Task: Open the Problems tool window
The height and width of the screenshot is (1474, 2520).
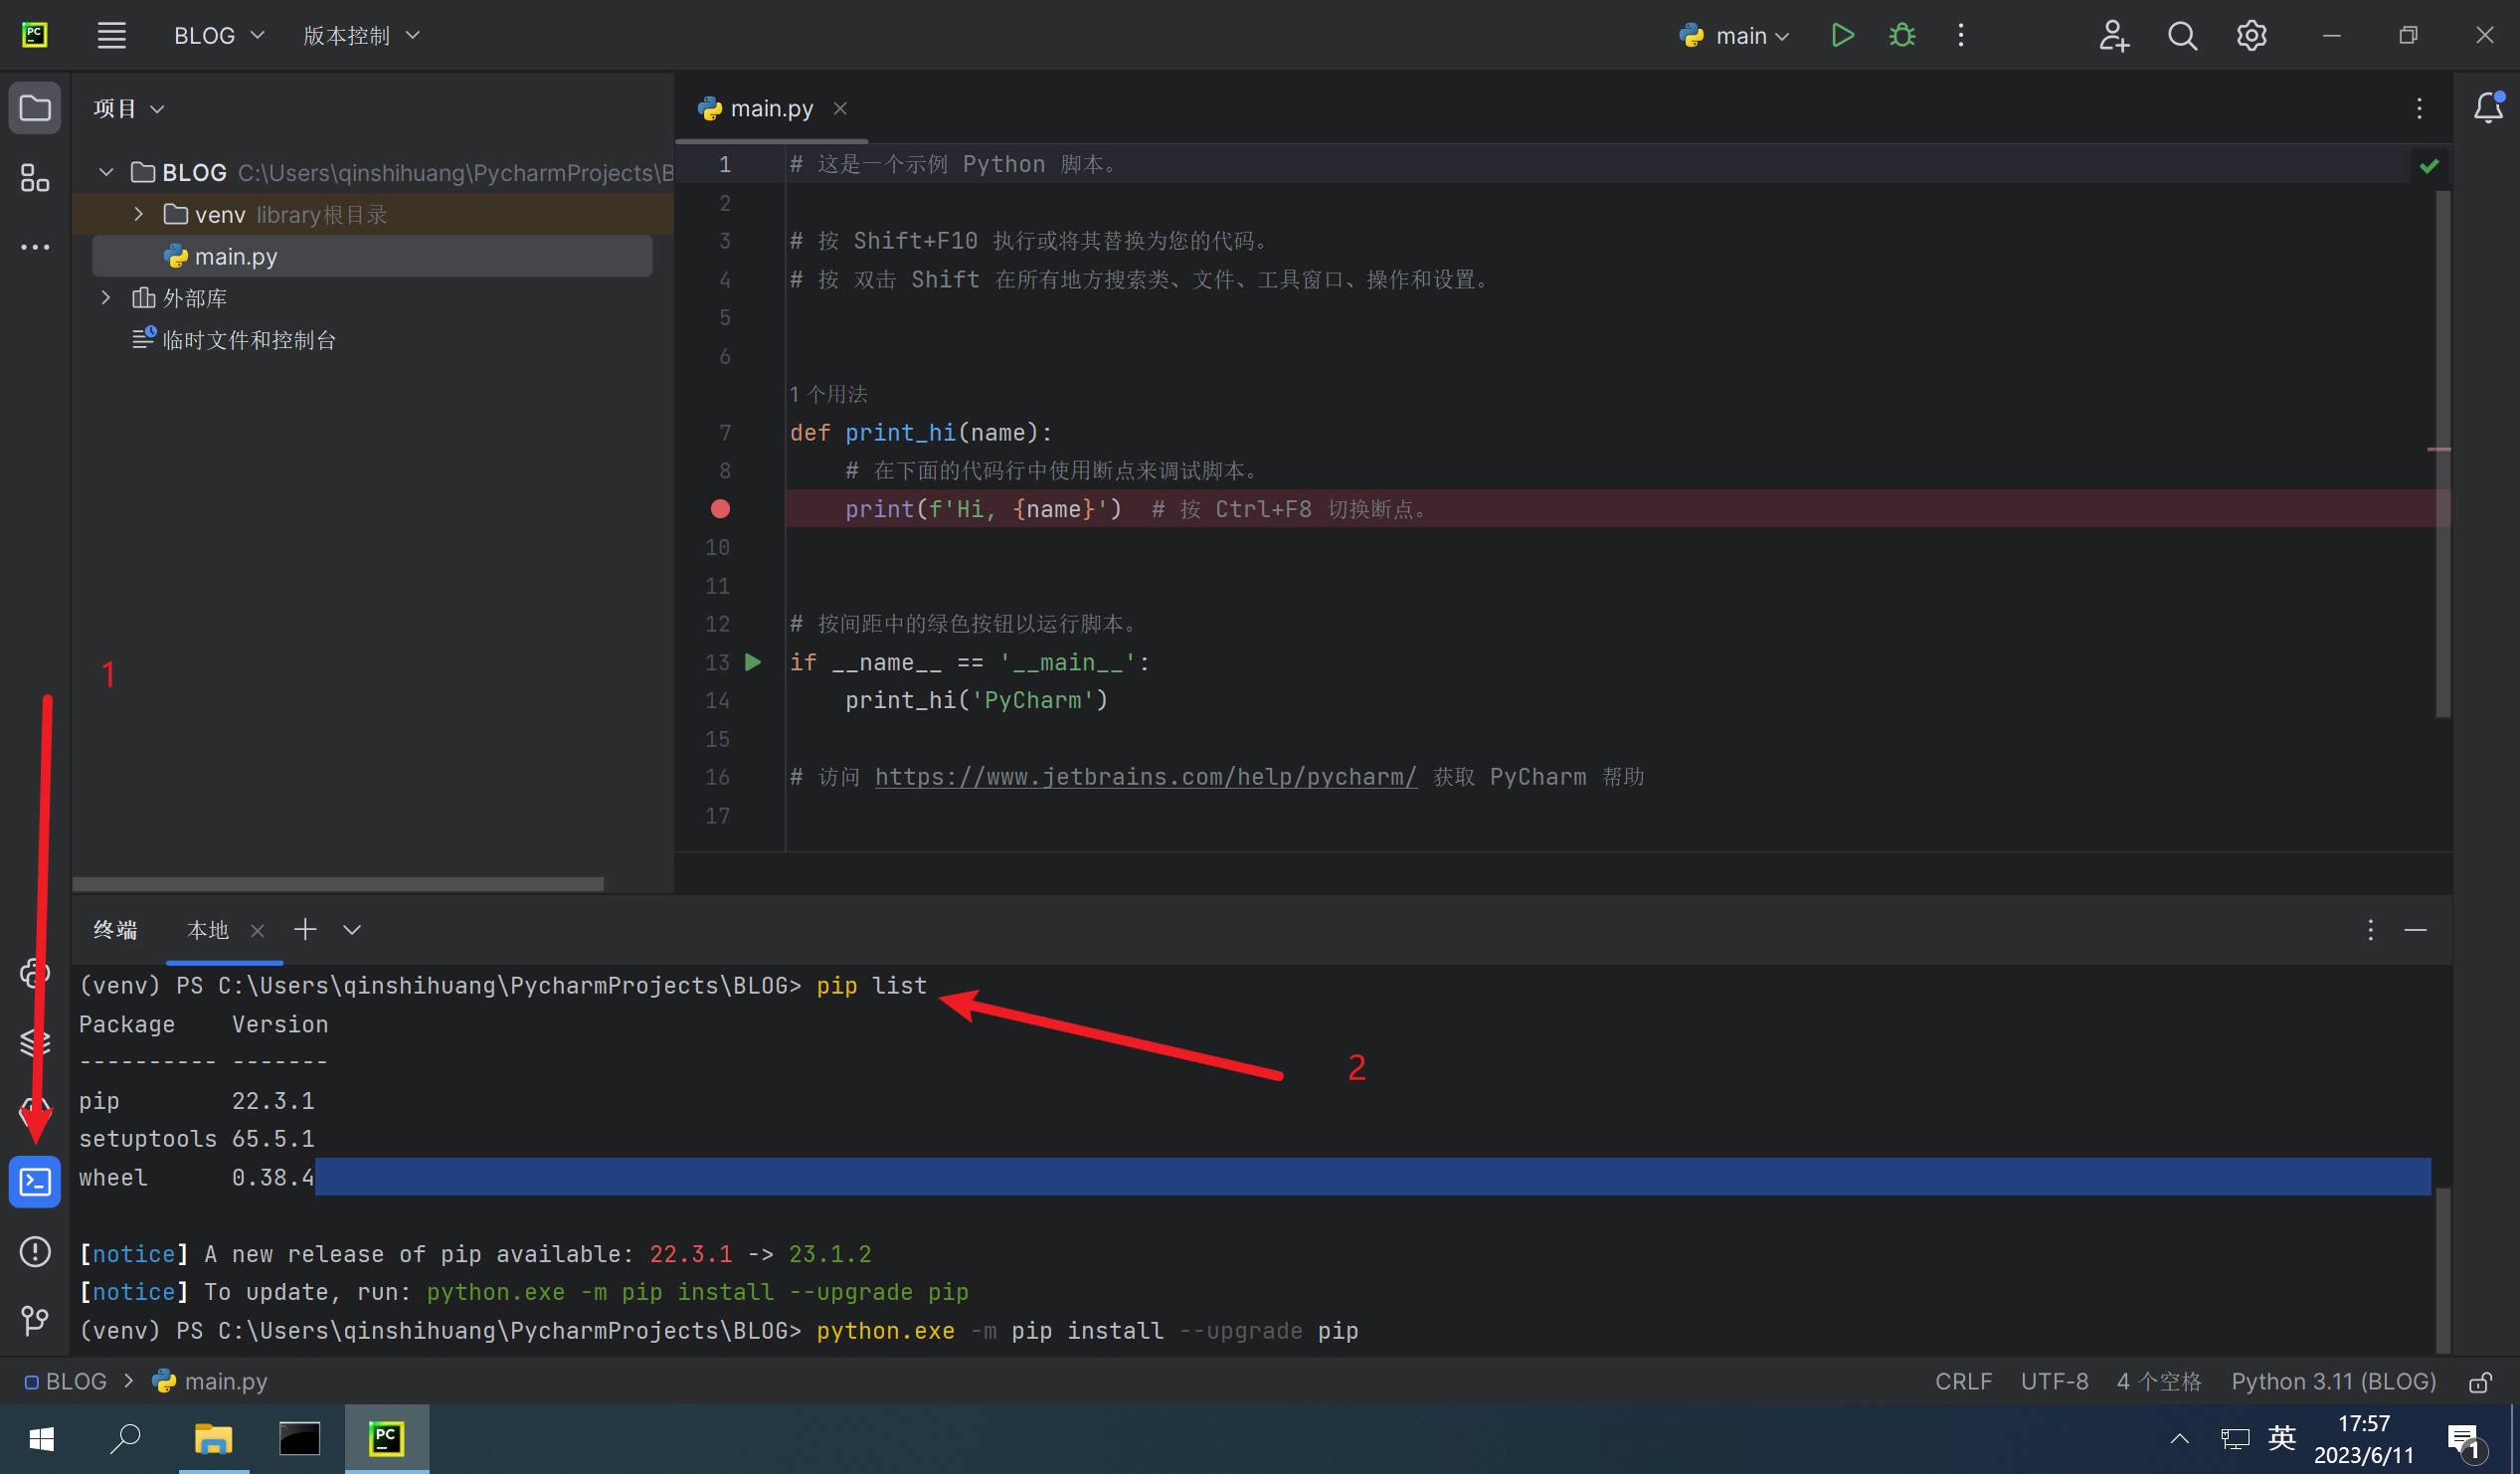Action: (35, 1252)
